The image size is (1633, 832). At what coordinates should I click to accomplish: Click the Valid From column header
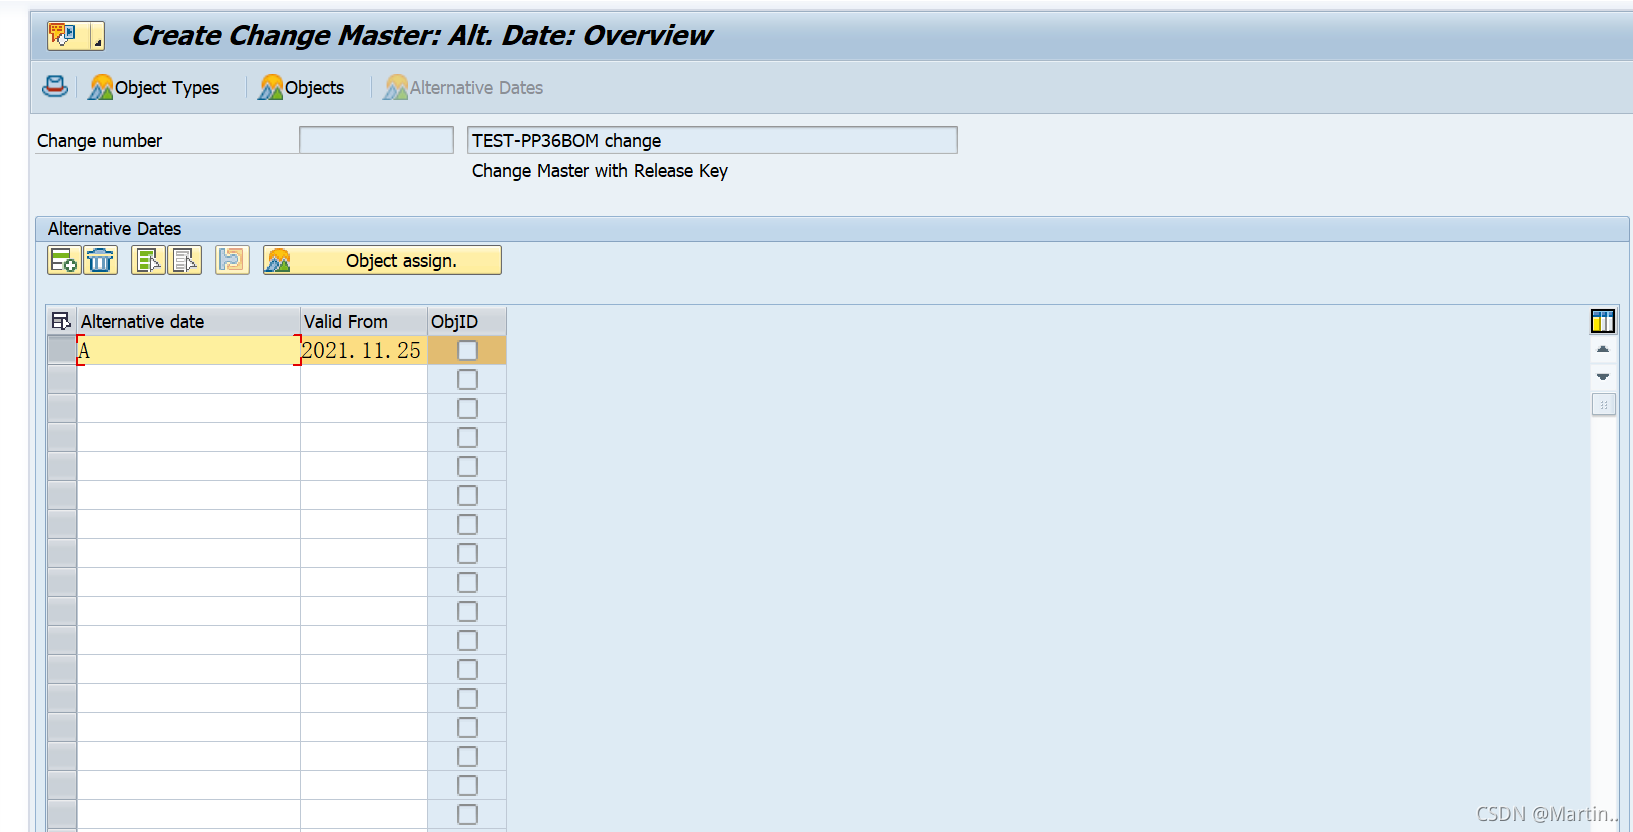point(363,321)
